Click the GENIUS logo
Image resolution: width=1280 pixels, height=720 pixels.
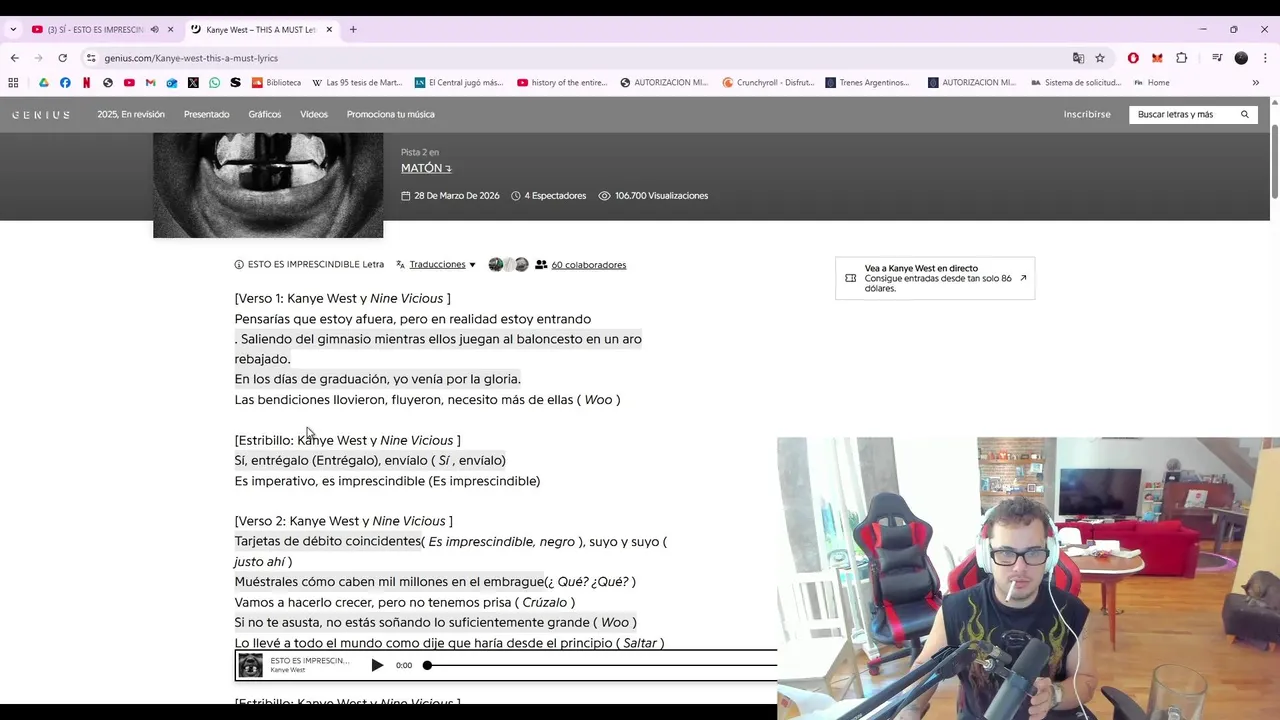coord(41,115)
